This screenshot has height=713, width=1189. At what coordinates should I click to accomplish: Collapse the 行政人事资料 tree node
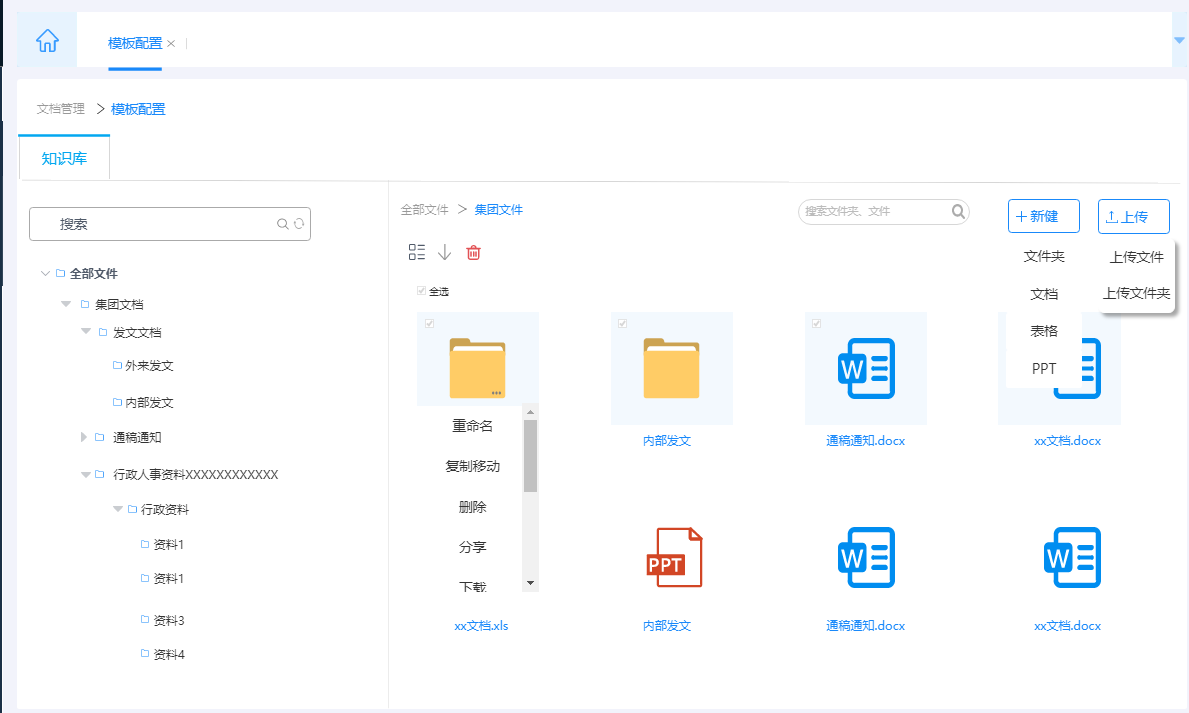pos(86,475)
